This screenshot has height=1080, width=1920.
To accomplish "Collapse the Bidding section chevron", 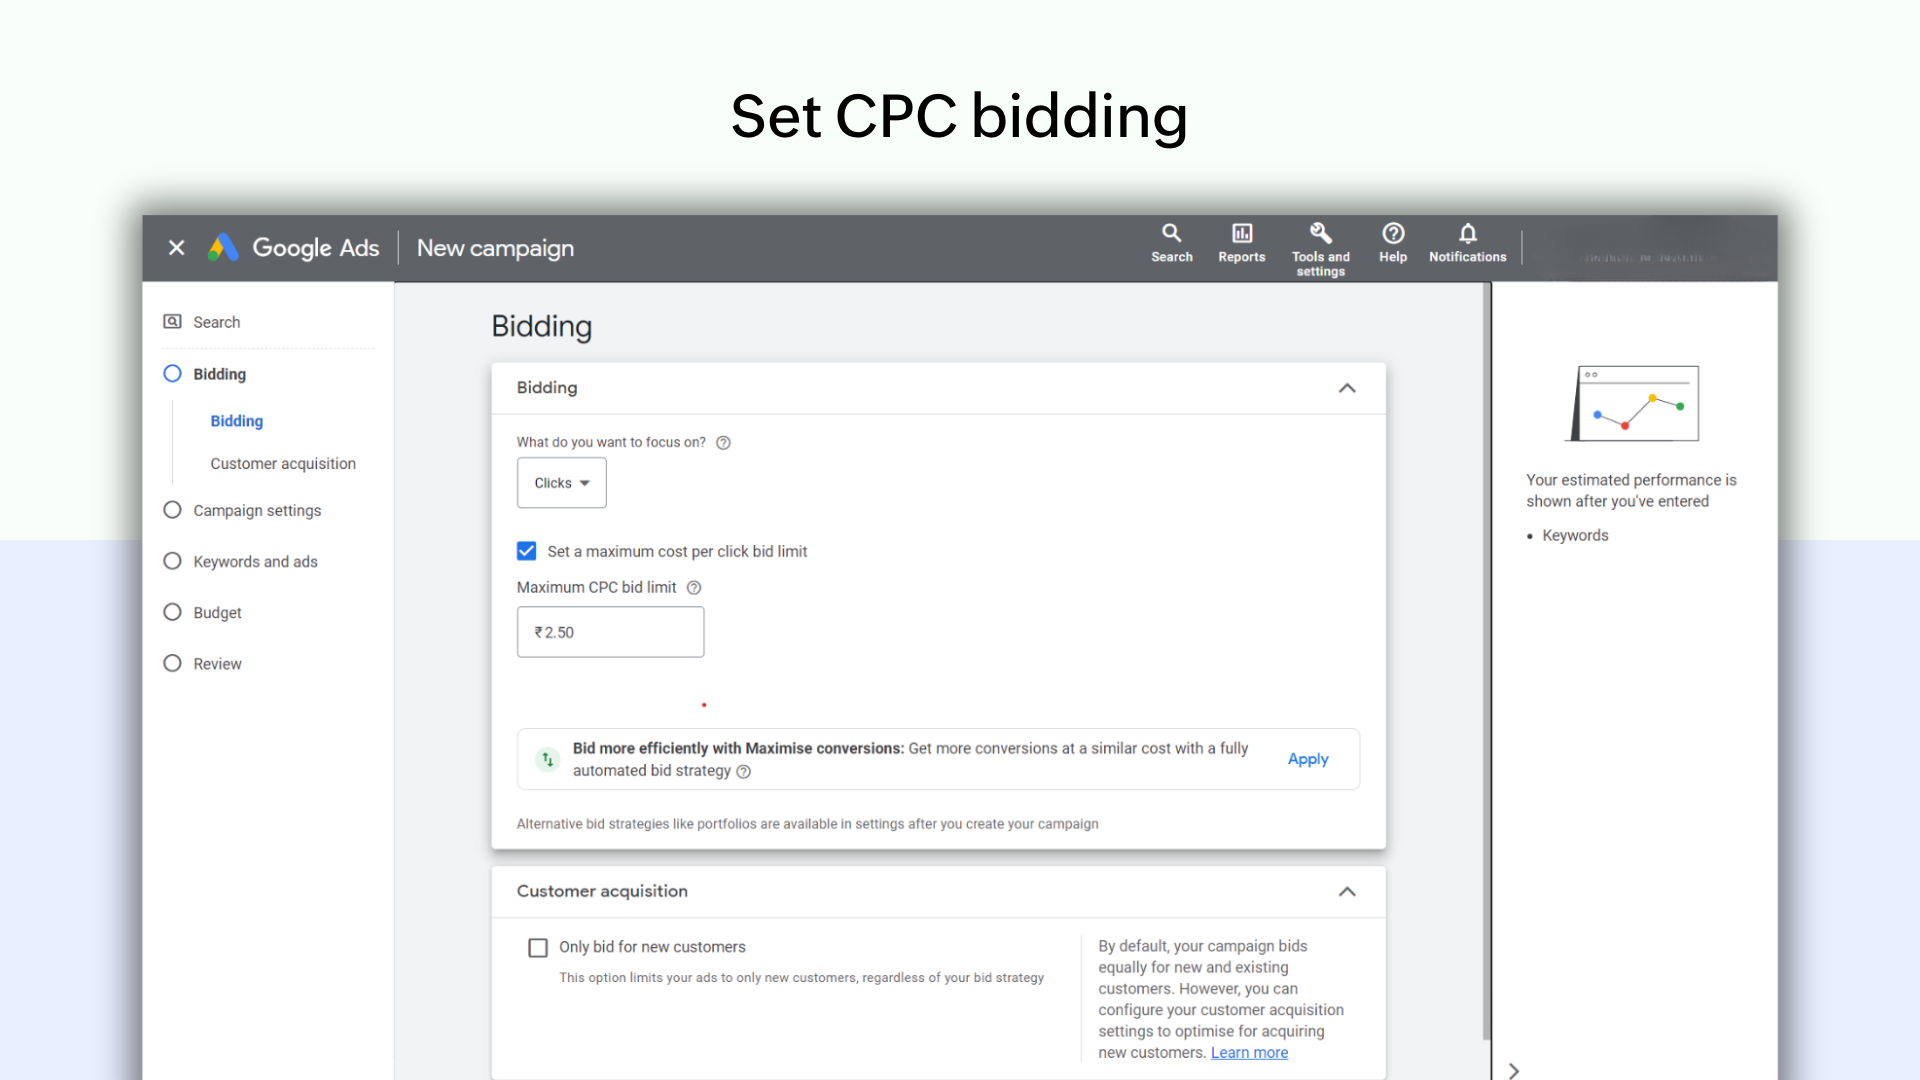I will coord(1348,388).
